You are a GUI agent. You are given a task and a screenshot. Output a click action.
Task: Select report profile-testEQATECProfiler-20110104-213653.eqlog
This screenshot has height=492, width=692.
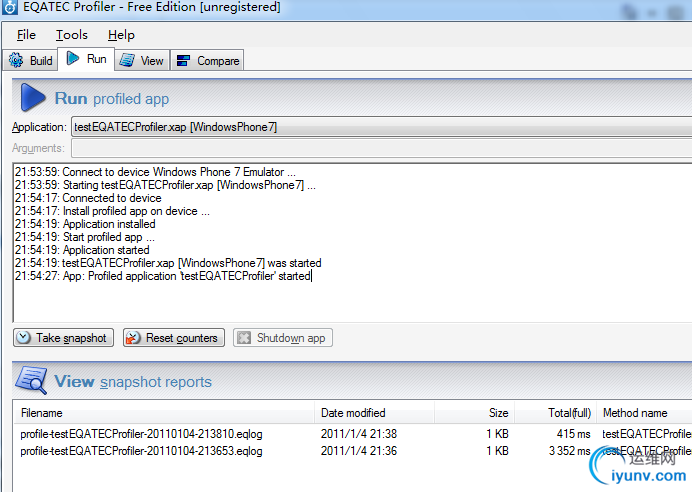point(141,451)
